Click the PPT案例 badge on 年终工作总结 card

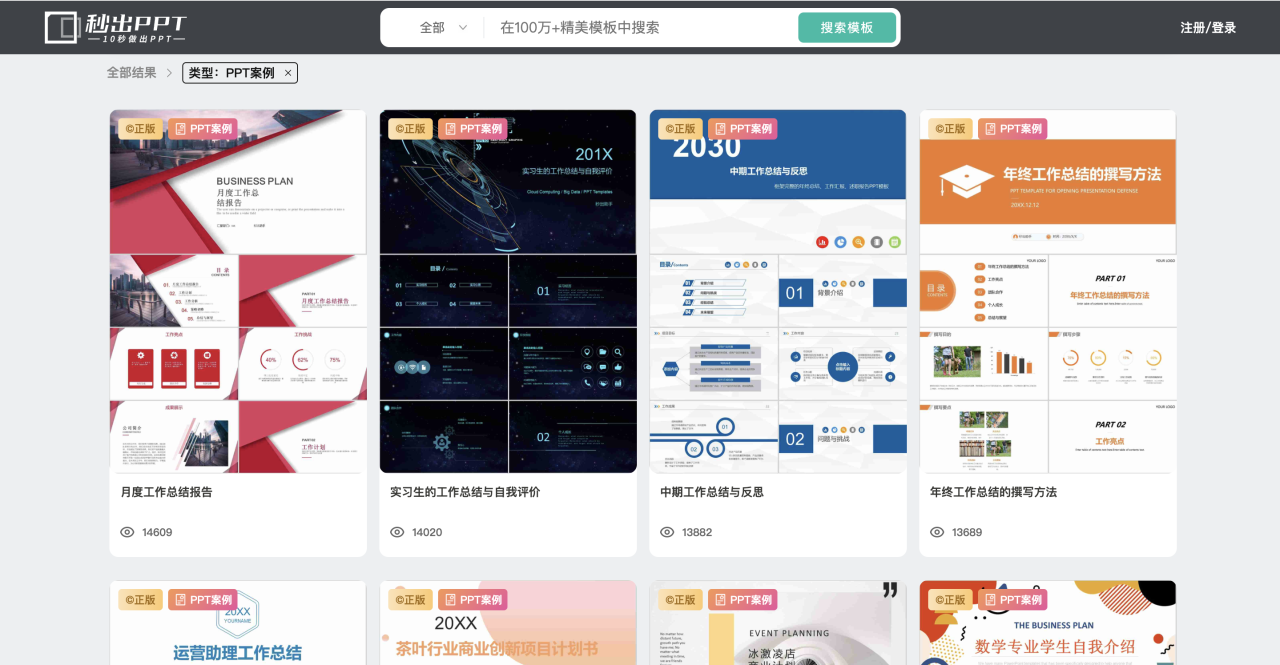(1013, 129)
